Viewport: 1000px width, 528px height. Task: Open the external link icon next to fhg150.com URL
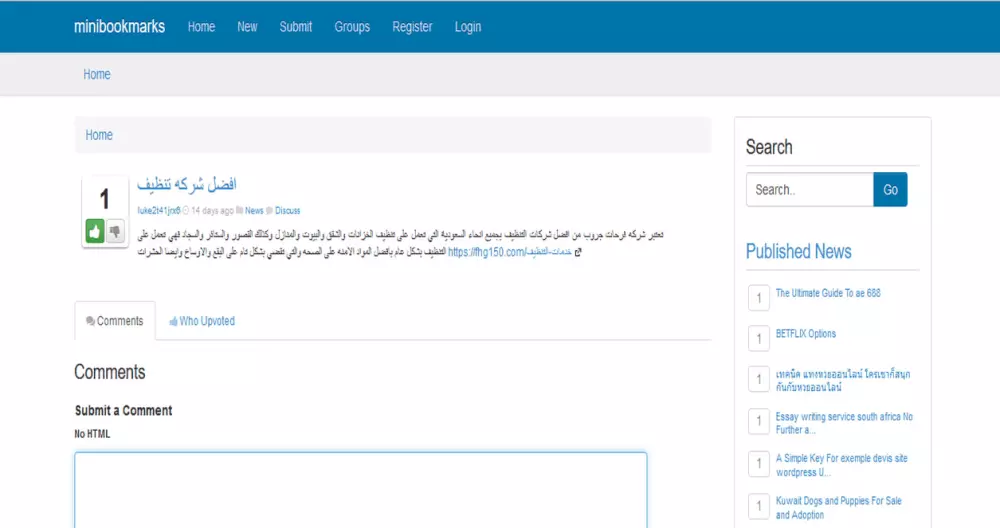(578, 253)
